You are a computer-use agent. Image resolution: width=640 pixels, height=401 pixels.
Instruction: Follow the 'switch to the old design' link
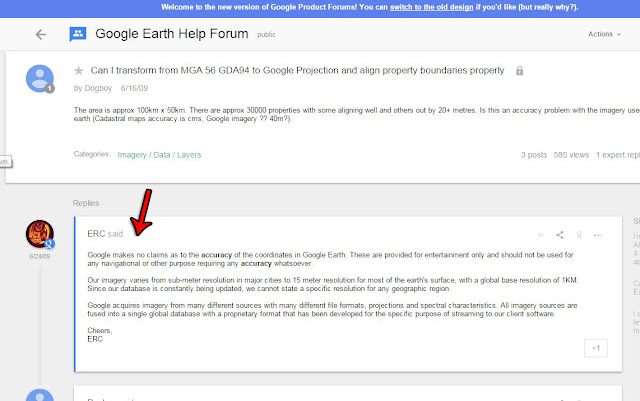pos(431,7)
